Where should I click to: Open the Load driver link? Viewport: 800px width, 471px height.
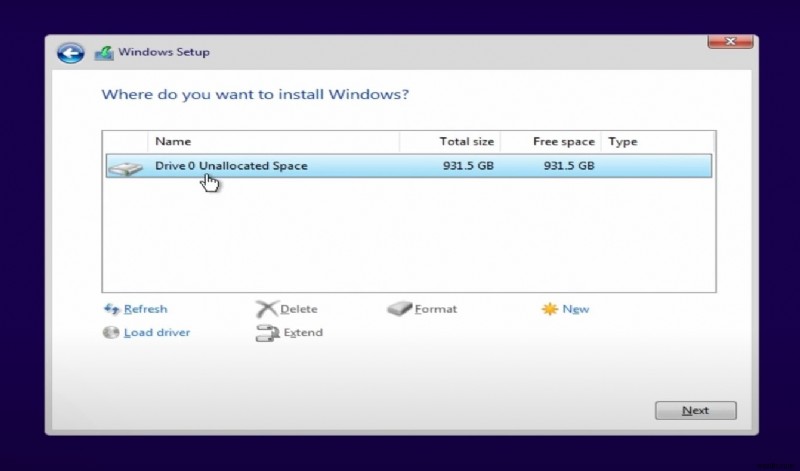tap(157, 333)
